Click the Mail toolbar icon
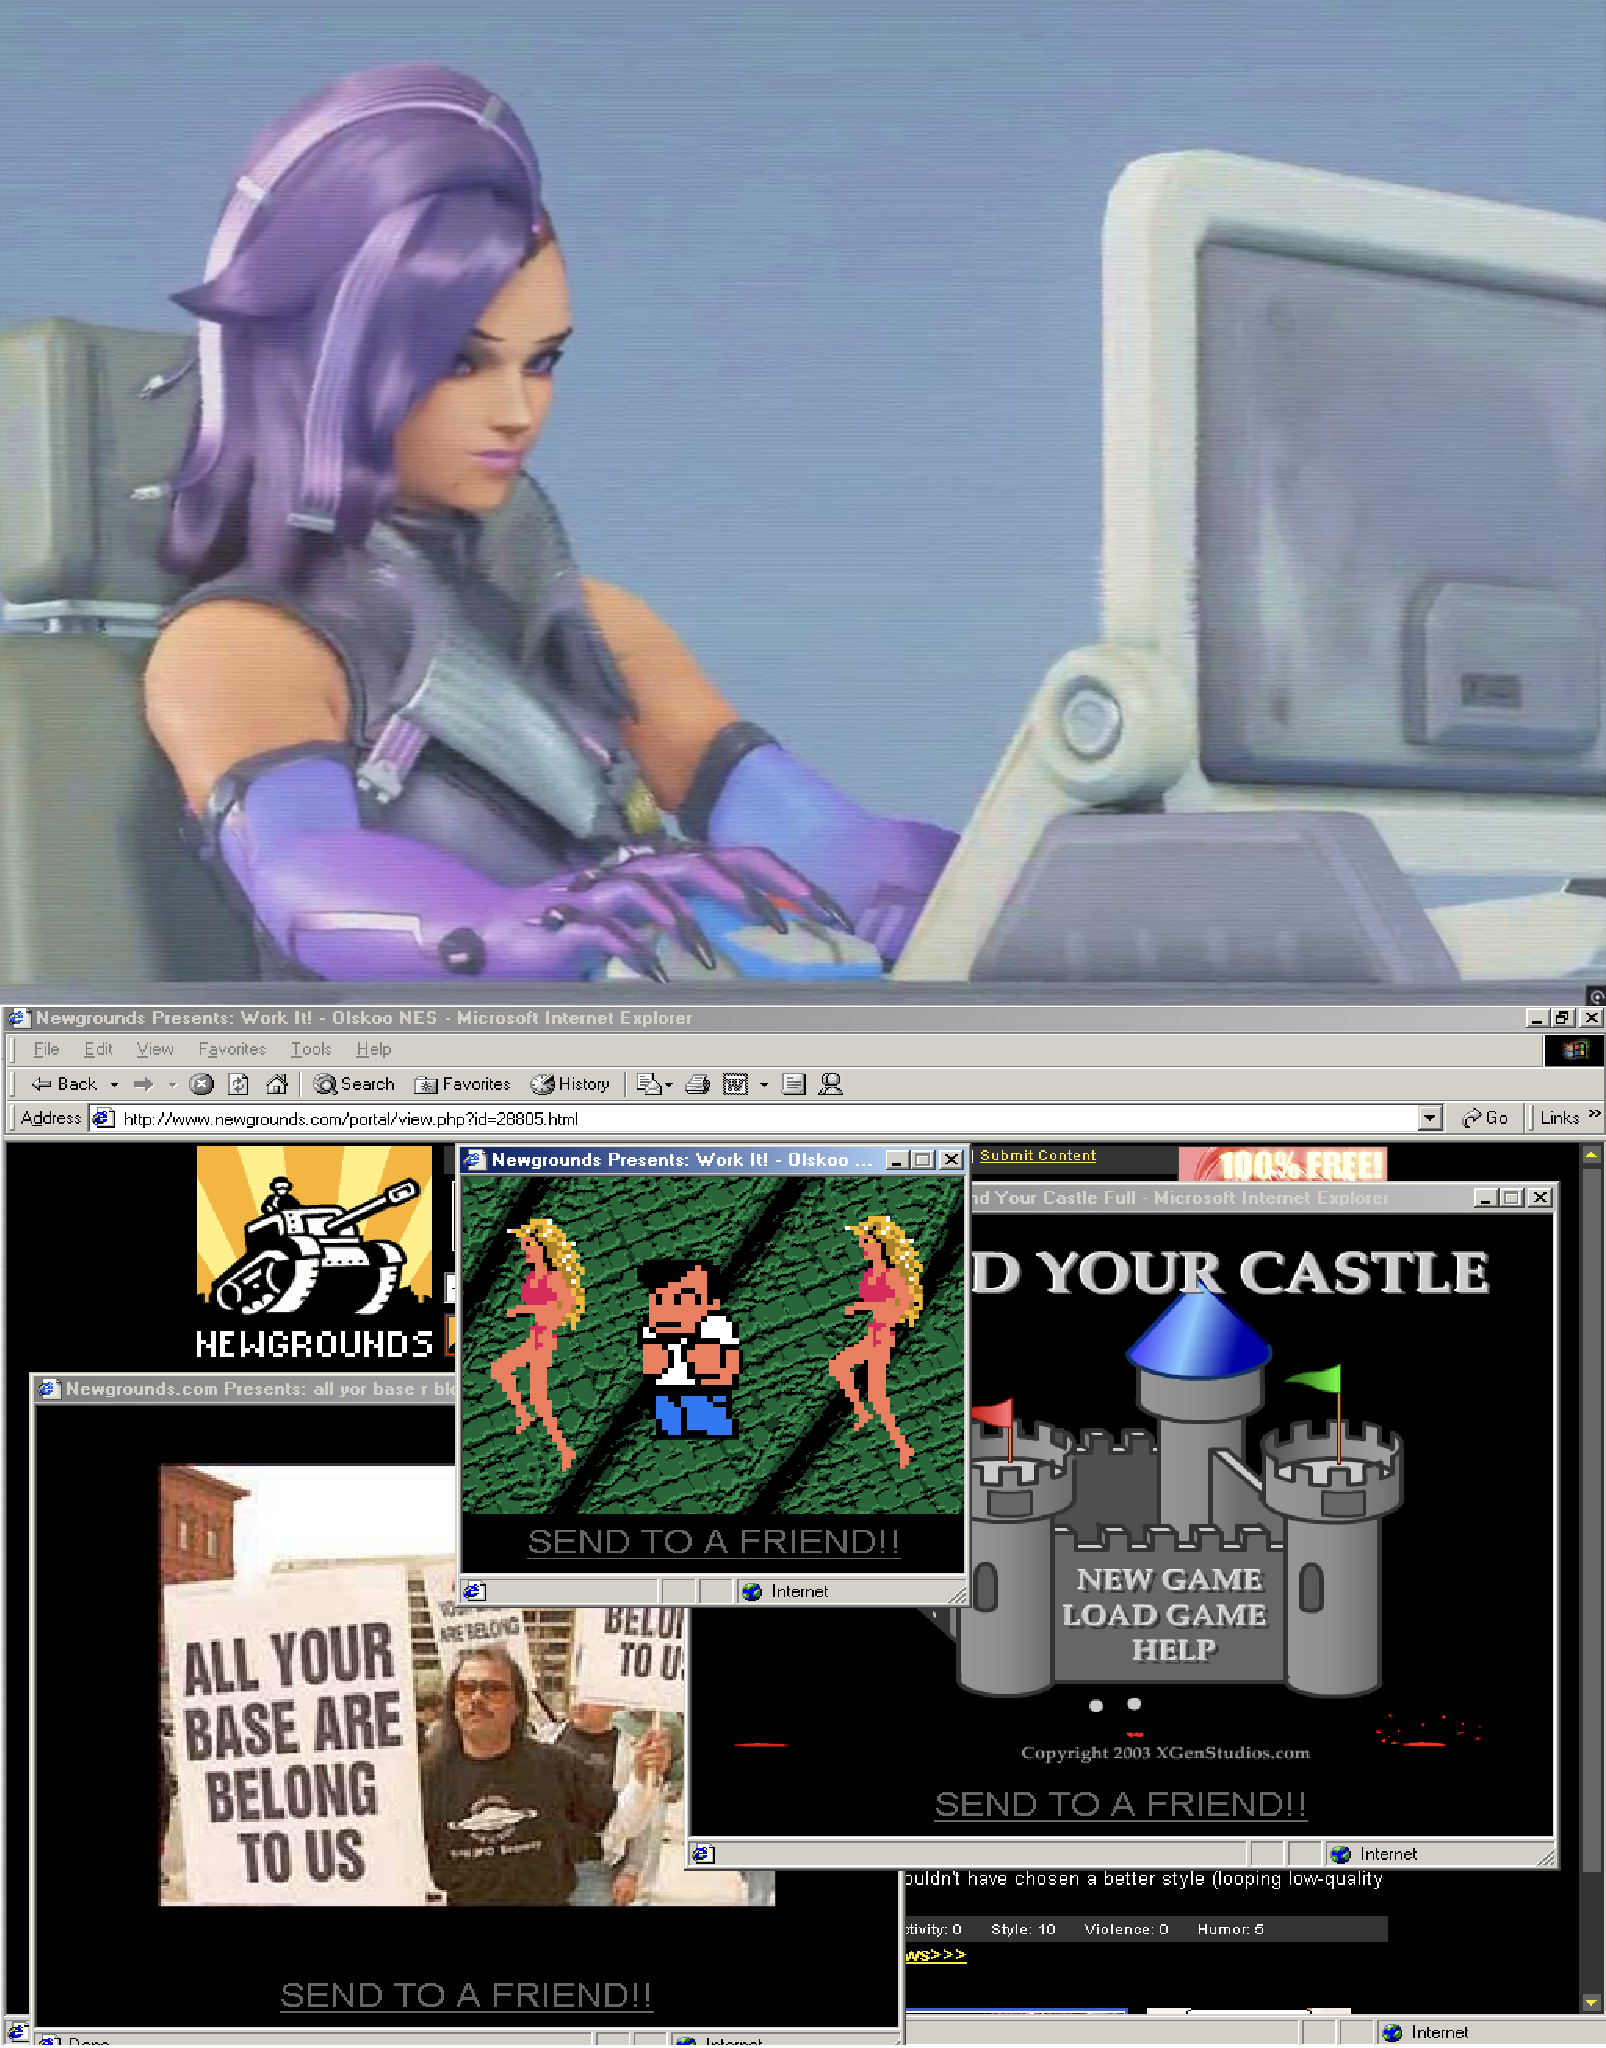1606x2048 pixels. pos(649,1084)
